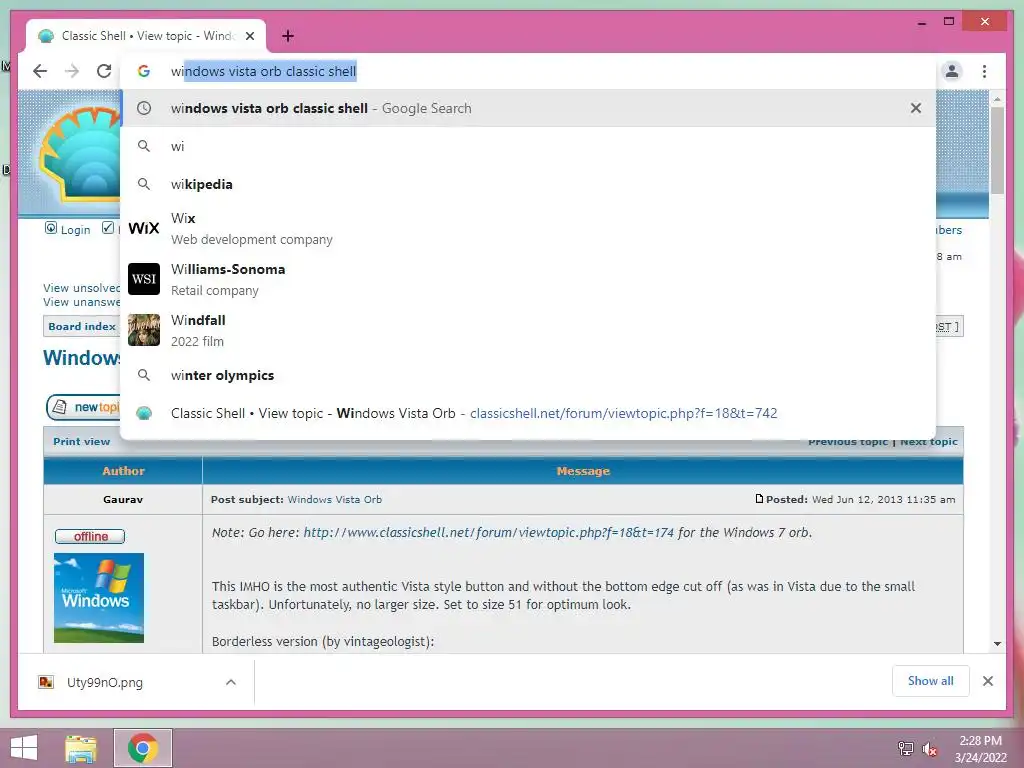The height and width of the screenshot is (768, 1024).
Task: Click the Login link
Action: pyautogui.click(x=75, y=230)
